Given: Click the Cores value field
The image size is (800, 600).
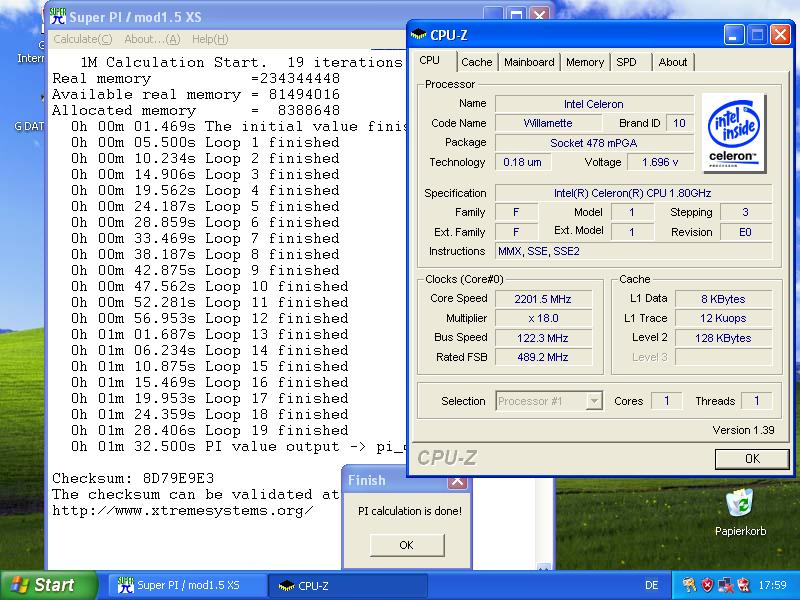Looking at the screenshot, I should 666,401.
